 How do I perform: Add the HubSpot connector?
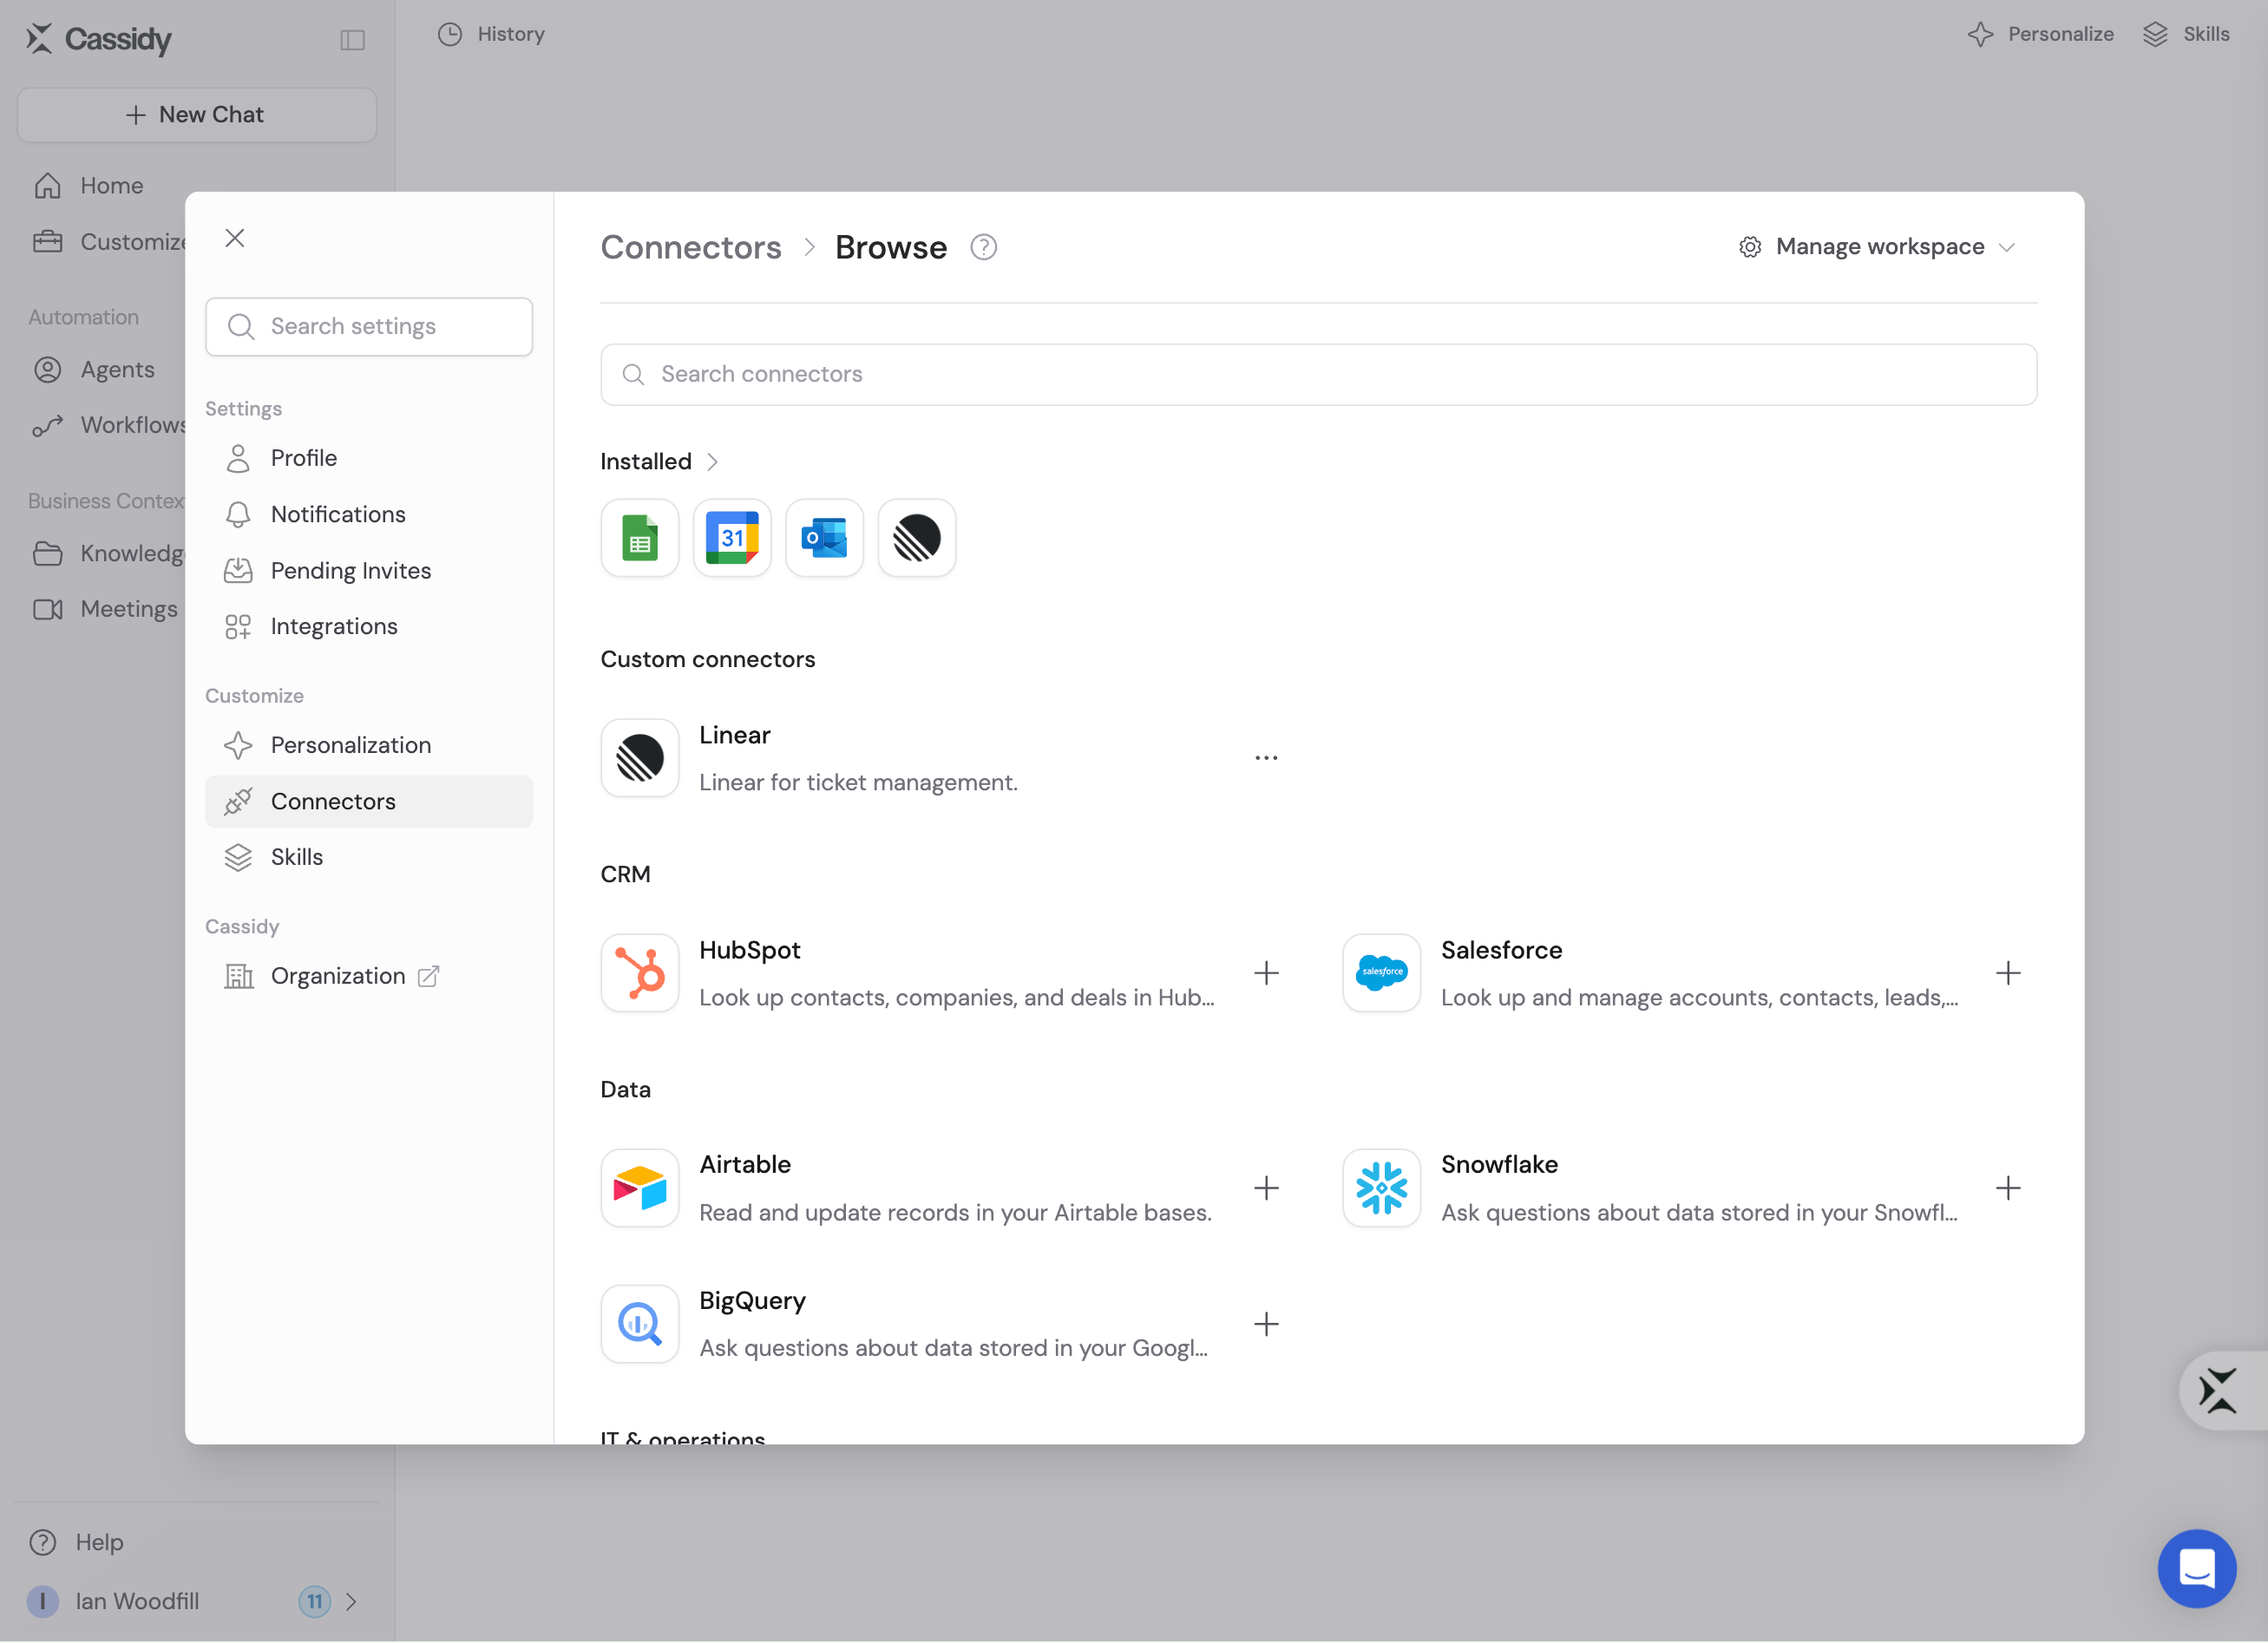coord(1266,973)
